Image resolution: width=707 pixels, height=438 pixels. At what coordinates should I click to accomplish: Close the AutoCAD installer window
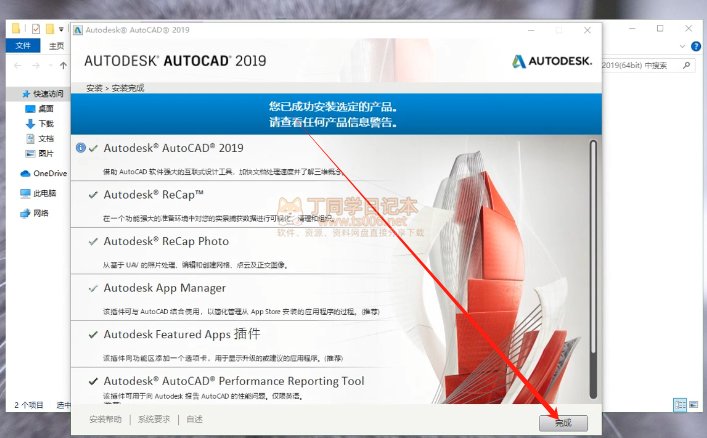click(x=587, y=30)
